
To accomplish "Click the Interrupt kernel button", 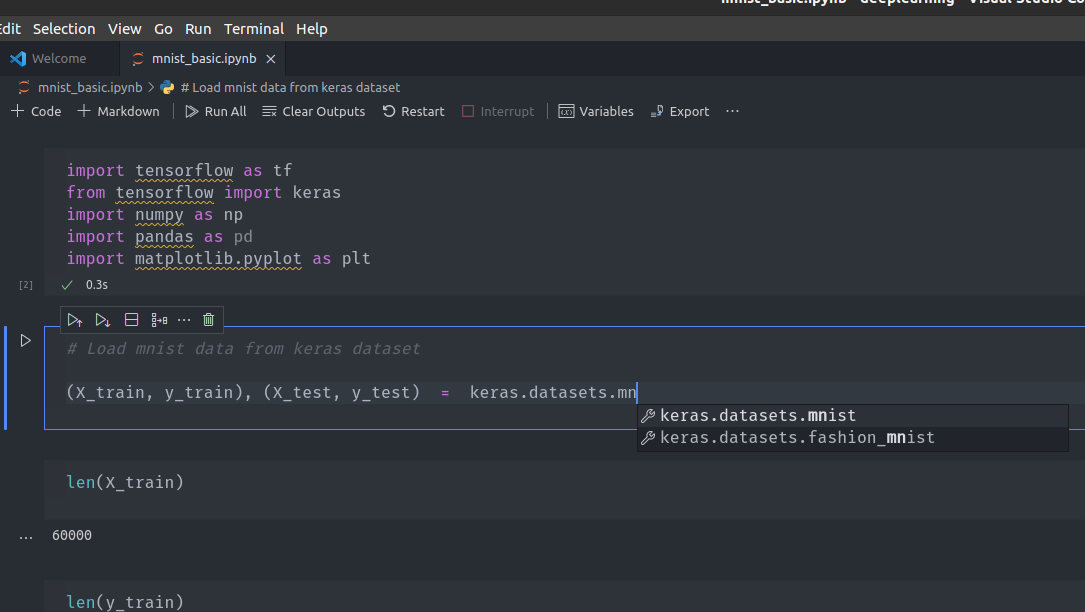I will 498,111.
